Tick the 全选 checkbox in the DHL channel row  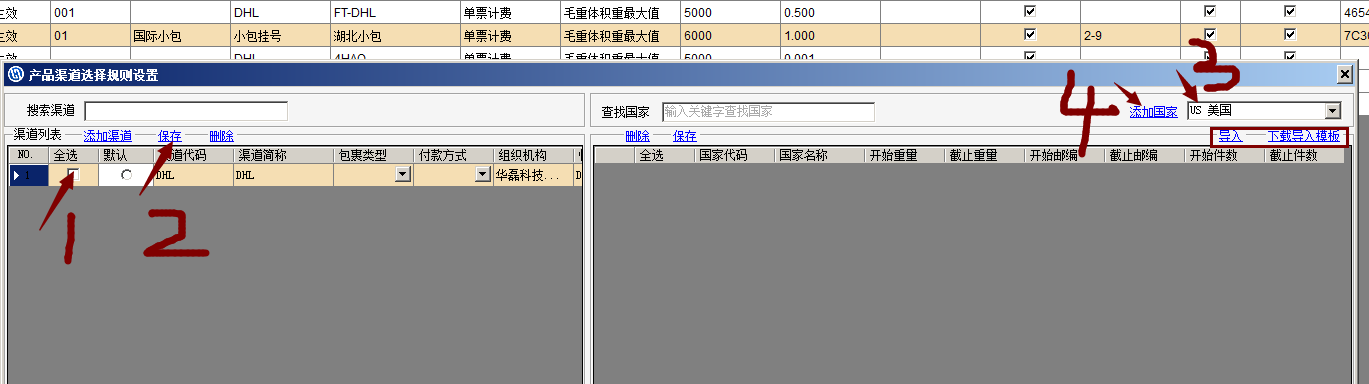coord(74,175)
